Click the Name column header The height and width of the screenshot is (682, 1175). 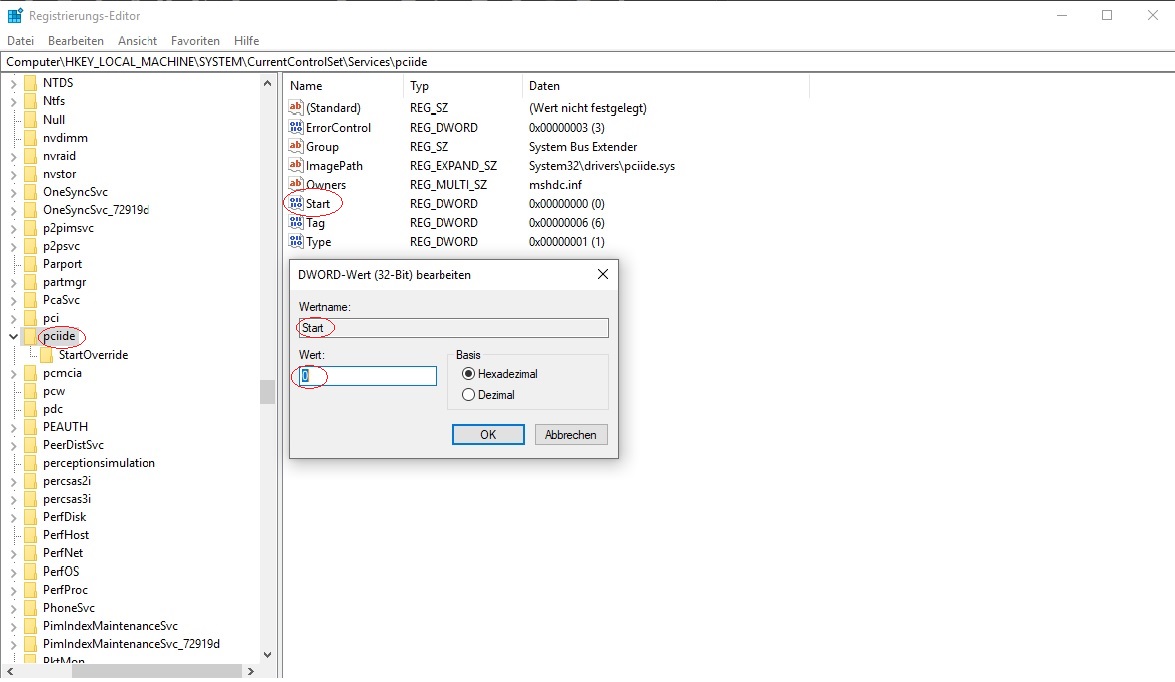(343, 85)
